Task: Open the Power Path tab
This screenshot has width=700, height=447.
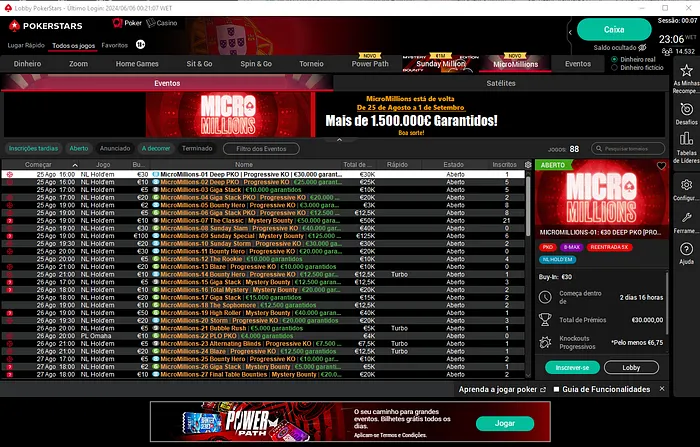Action: click(x=370, y=64)
